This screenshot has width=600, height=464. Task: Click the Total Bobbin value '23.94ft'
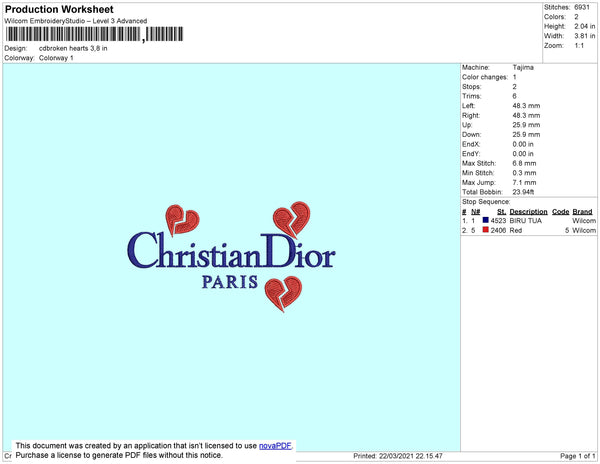click(x=523, y=192)
